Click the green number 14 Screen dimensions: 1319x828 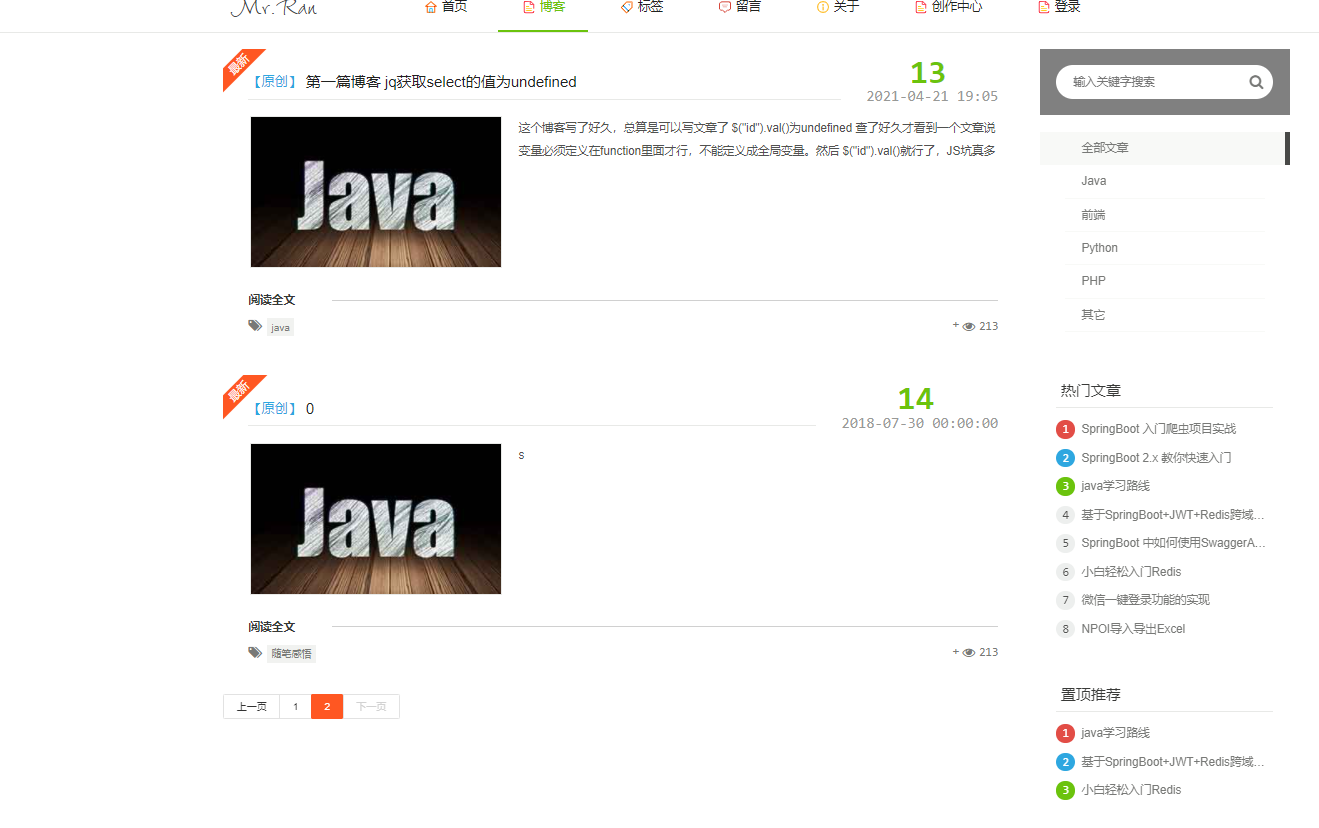point(915,399)
